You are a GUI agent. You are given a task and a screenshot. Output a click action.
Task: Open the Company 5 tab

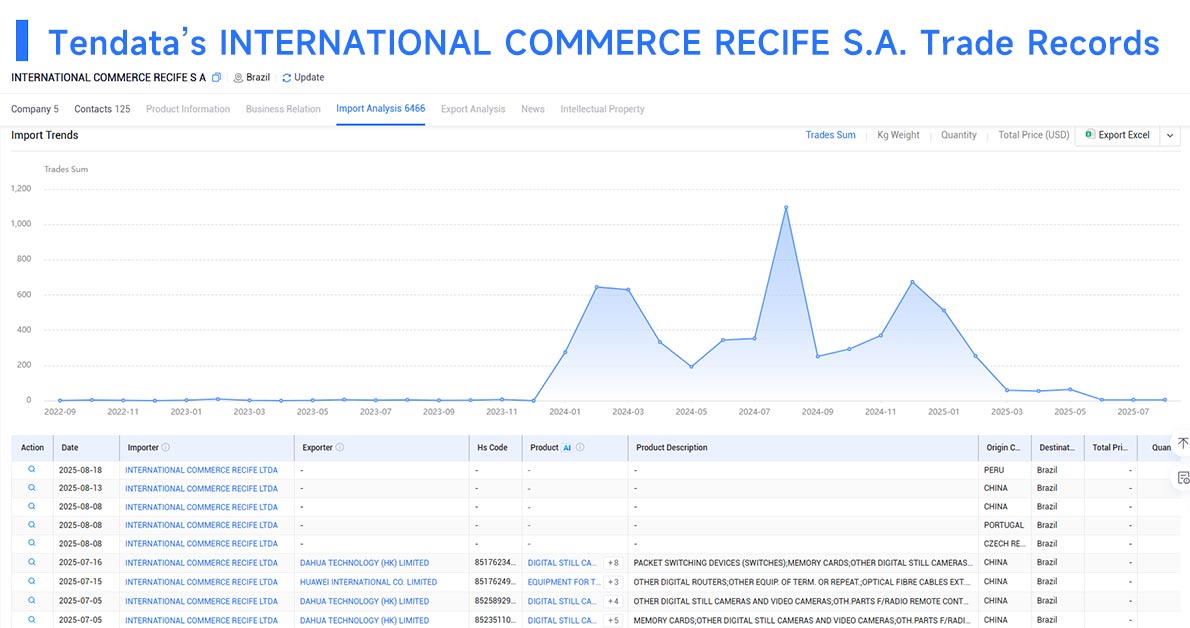coord(35,109)
